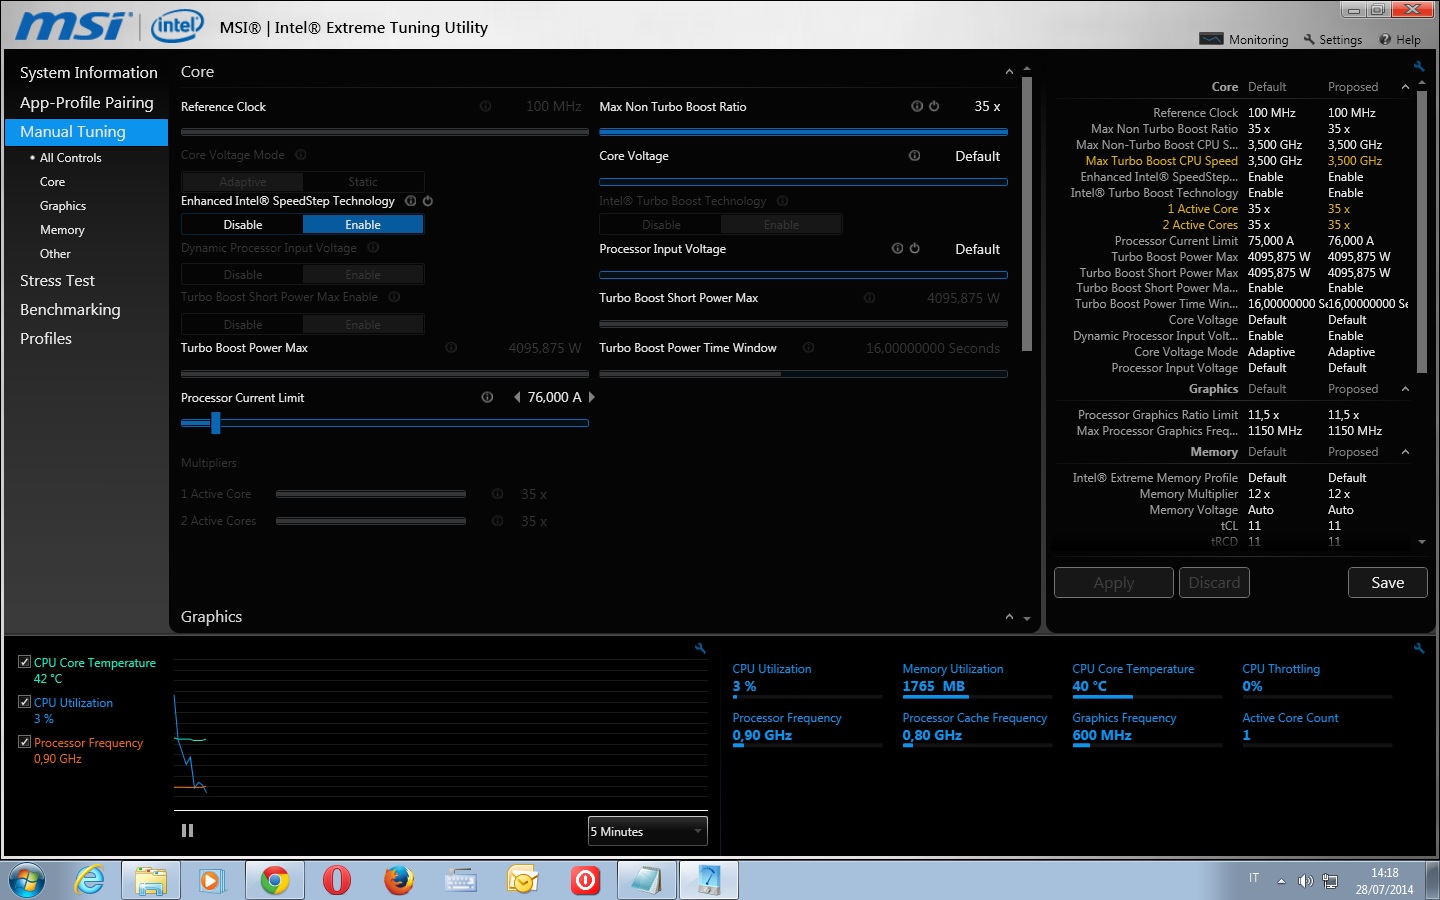Launch Firefox from the taskbar
Image resolution: width=1440 pixels, height=900 pixels.
coord(399,880)
